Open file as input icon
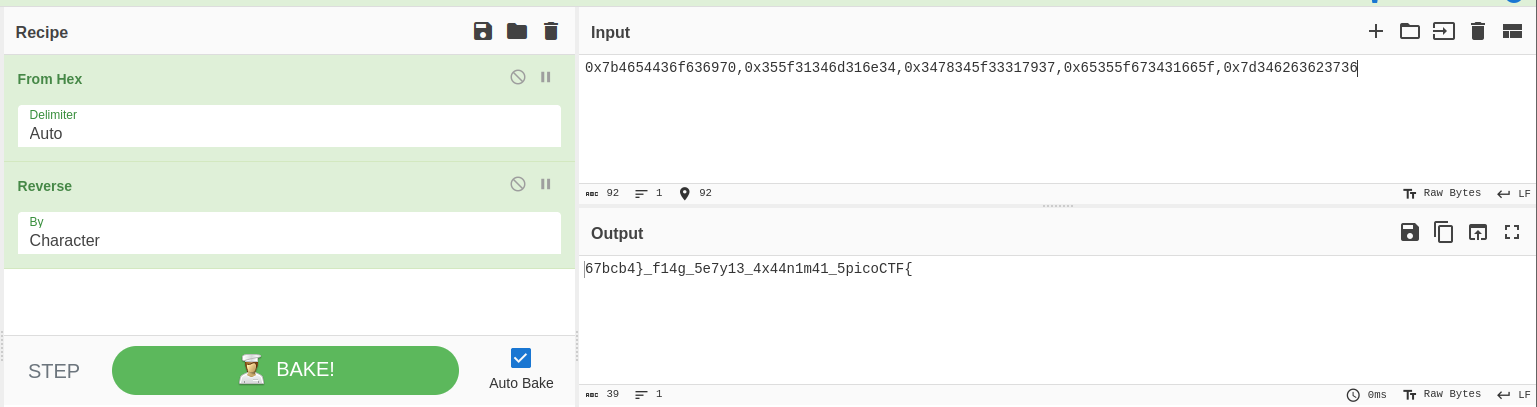This screenshot has width=1537, height=407. point(1444,31)
